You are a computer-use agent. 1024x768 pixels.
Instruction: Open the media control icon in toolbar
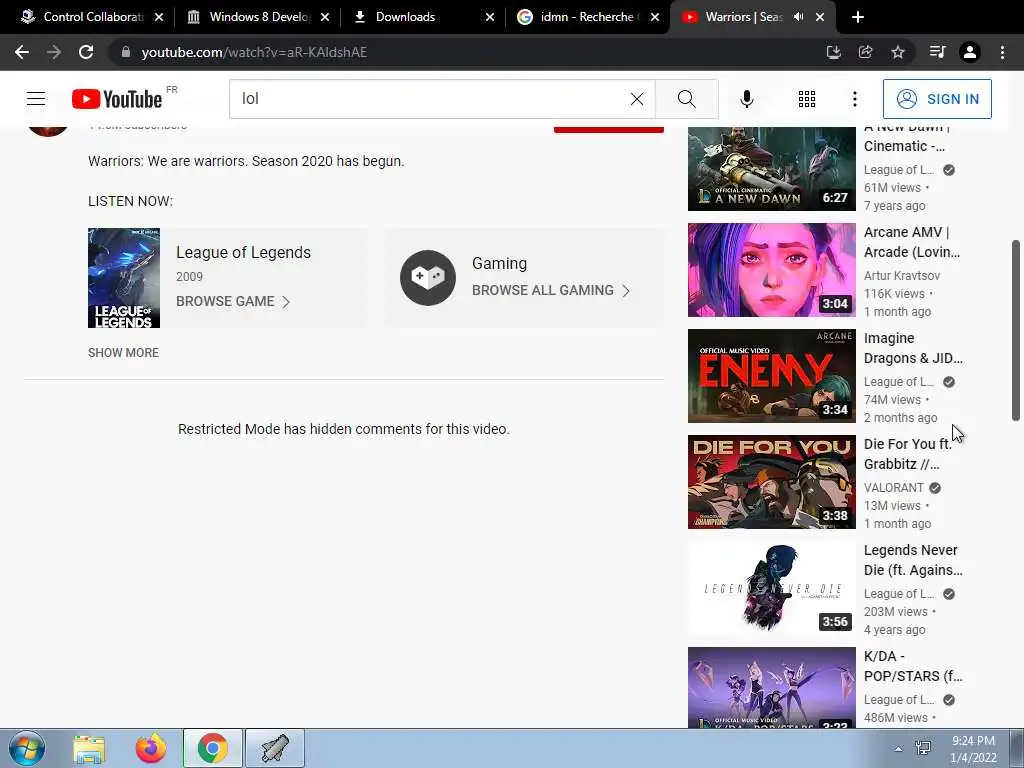(937, 52)
